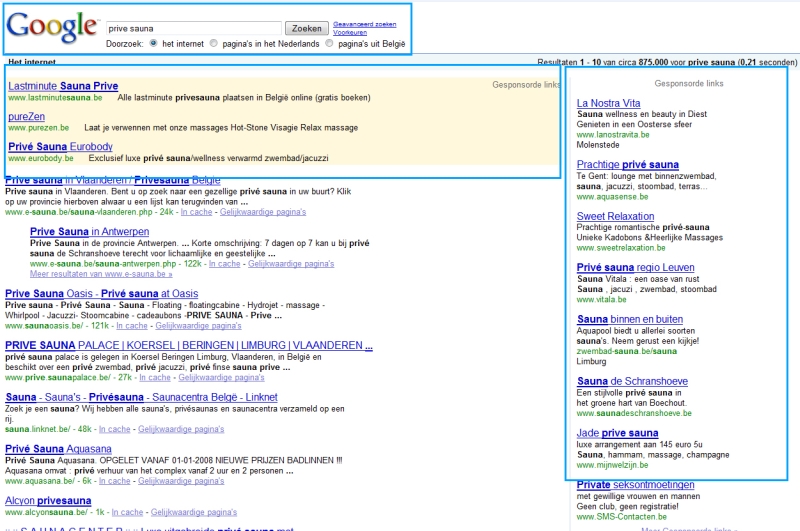Open 'Alcyon privesauna' result

coord(48,501)
